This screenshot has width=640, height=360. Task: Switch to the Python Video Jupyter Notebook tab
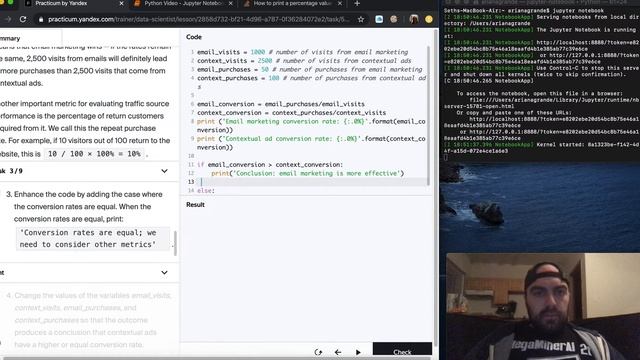point(184,4)
